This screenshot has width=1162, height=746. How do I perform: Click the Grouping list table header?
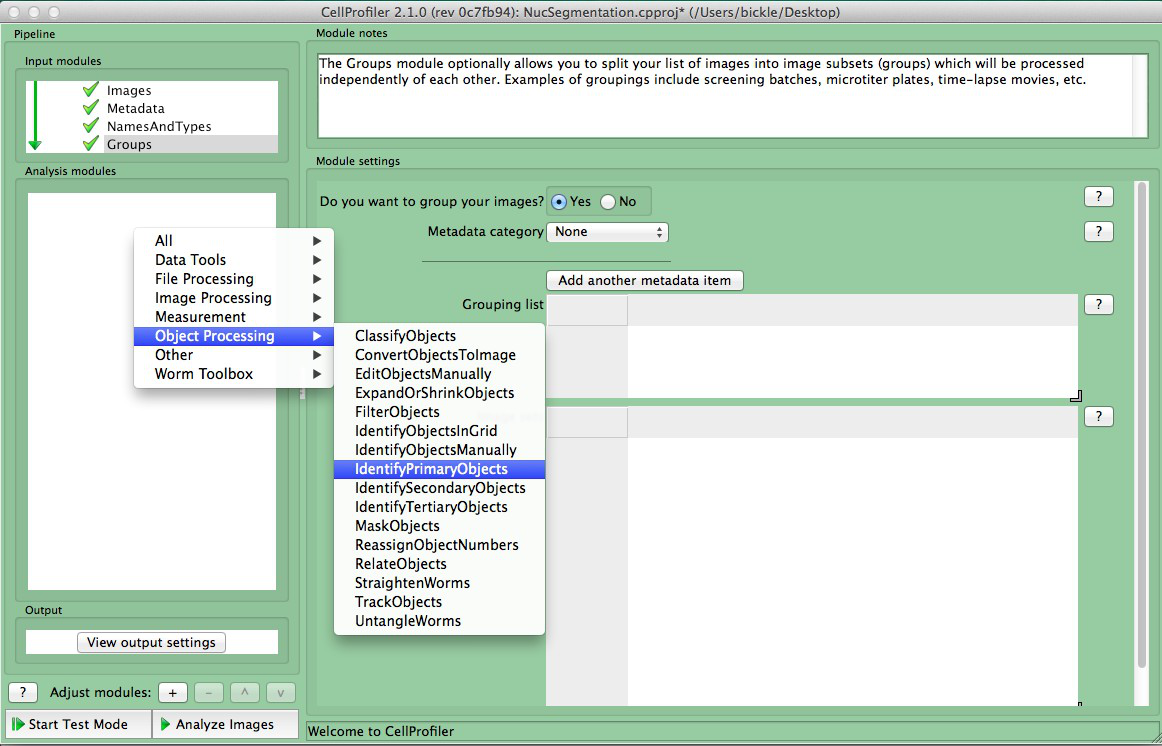(x=812, y=310)
